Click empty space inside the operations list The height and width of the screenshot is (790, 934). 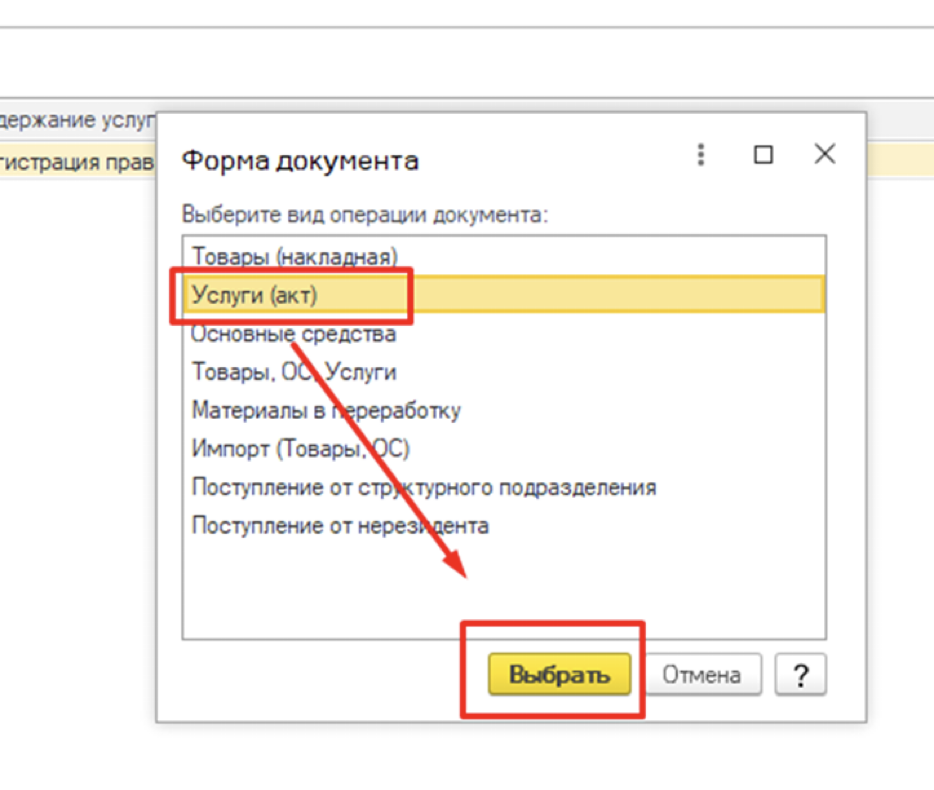click(500, 590)
